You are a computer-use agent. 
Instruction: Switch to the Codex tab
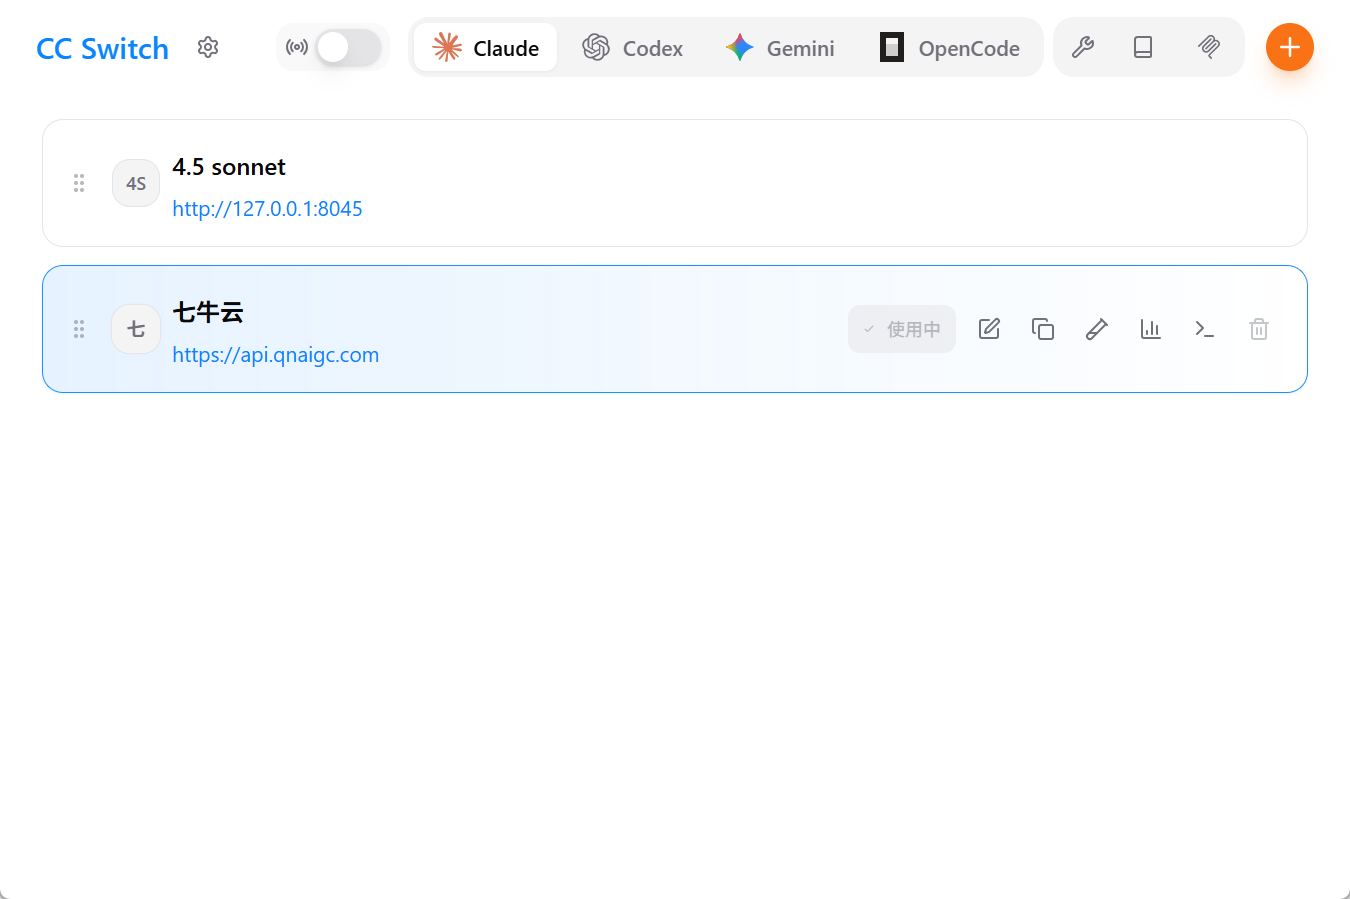coord(633,47)
